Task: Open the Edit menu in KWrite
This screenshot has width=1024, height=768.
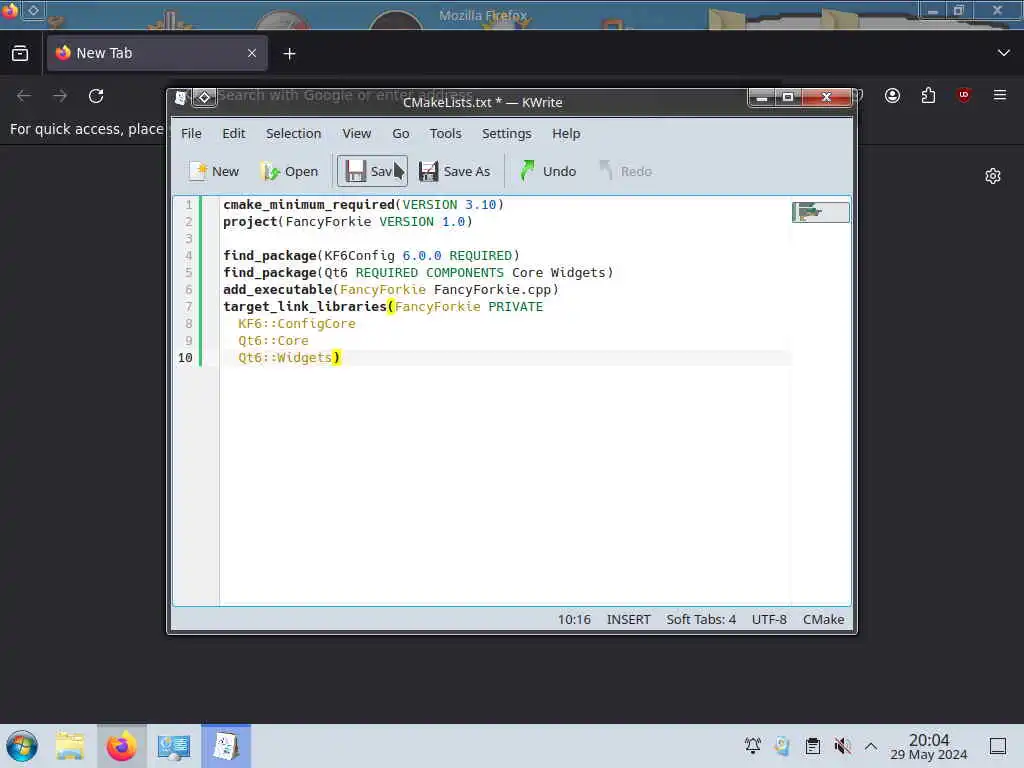Action: coord(234,133)
